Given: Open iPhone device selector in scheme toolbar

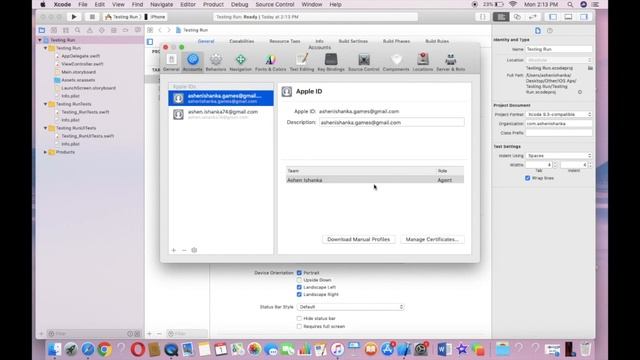Looking at the screenshot, I should pyautogui.click(x=155, y=17).
